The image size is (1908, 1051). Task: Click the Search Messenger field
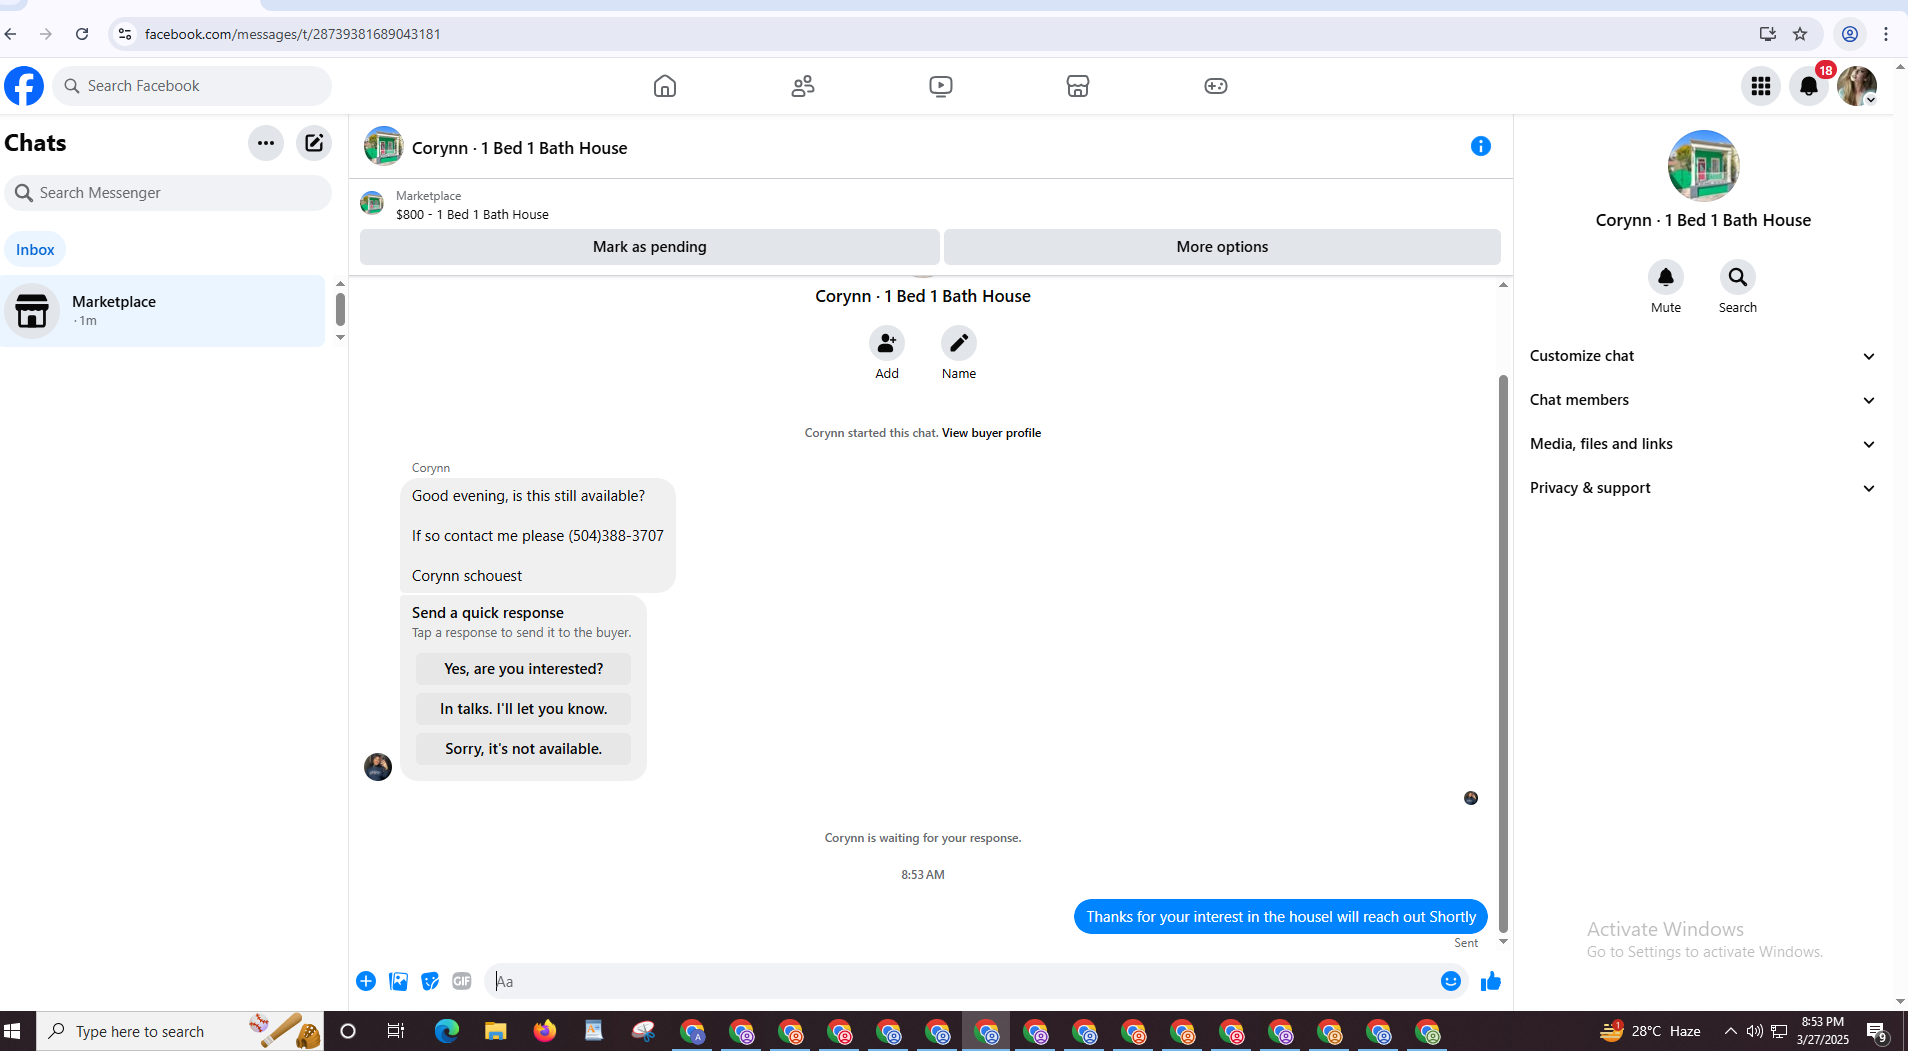168,193
